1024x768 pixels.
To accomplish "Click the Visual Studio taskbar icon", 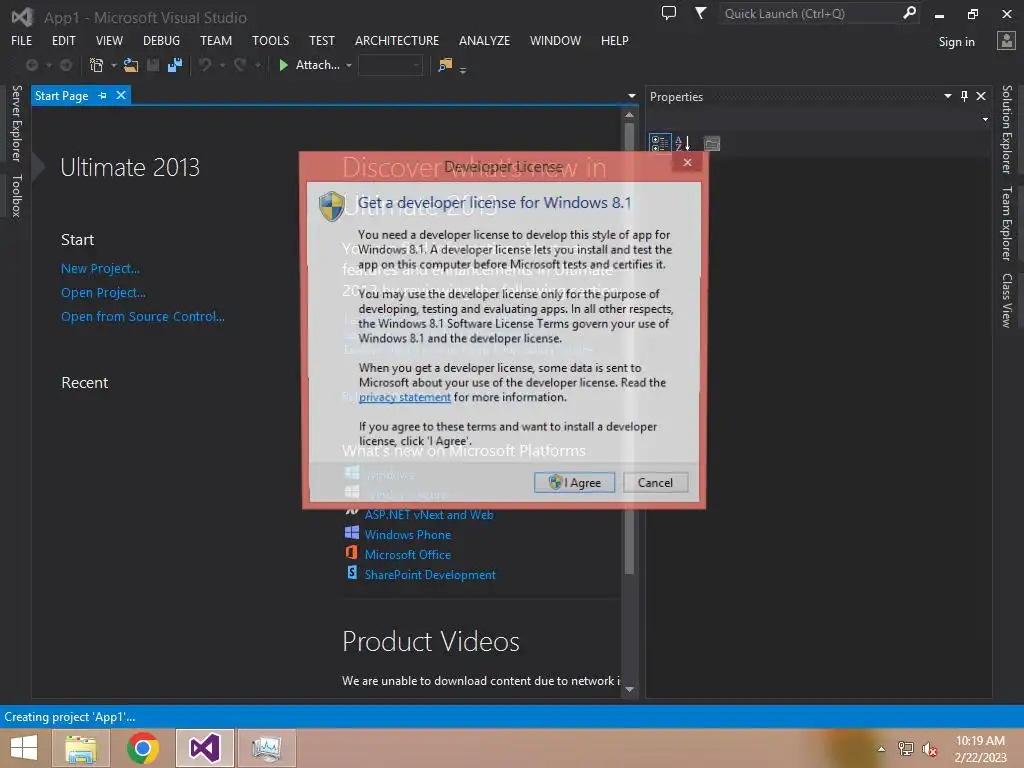I will [204, 748].
